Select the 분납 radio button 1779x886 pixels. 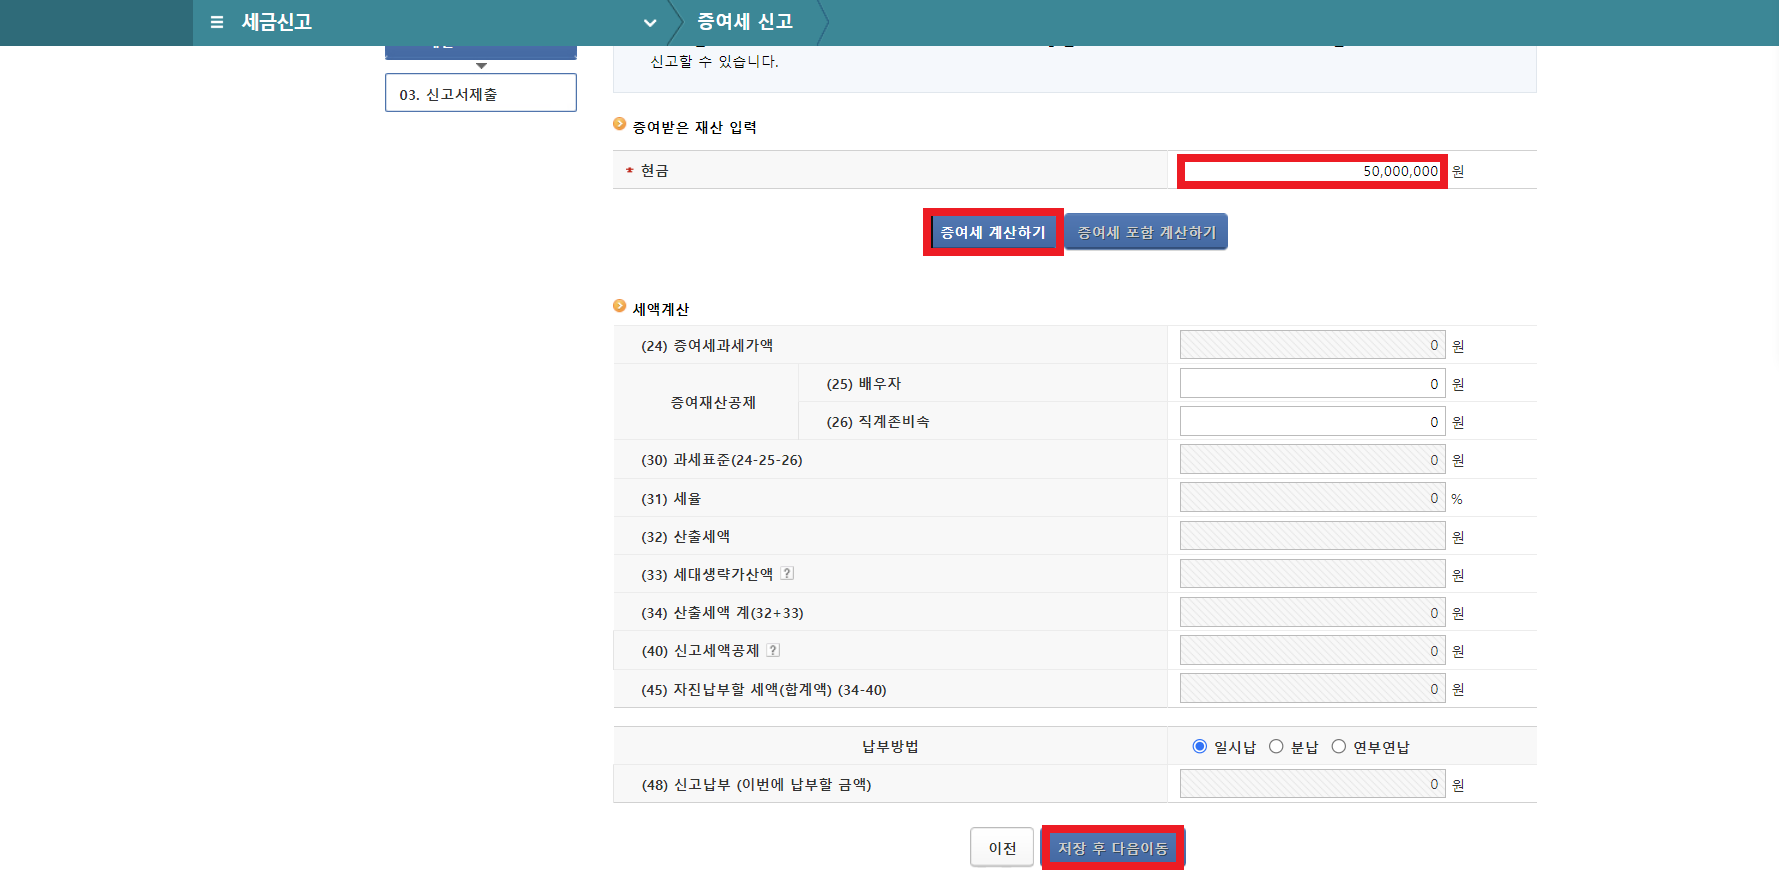[1276, 746]
